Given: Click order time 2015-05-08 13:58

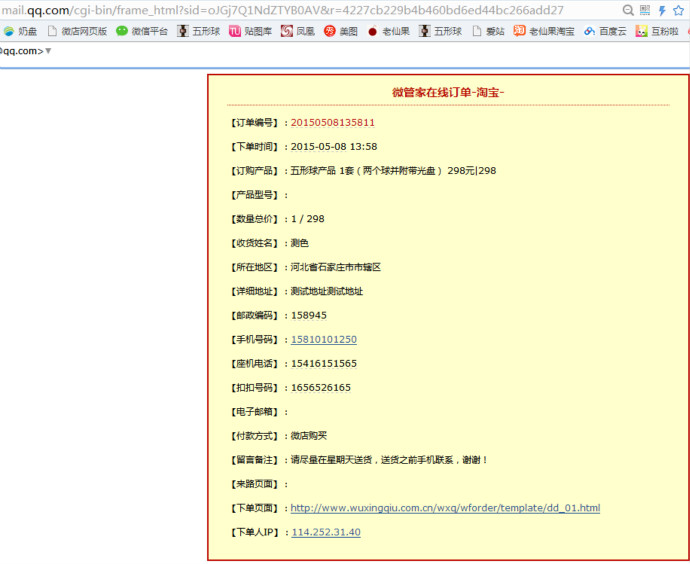Looking at the screenshot, I should point(334,147).
